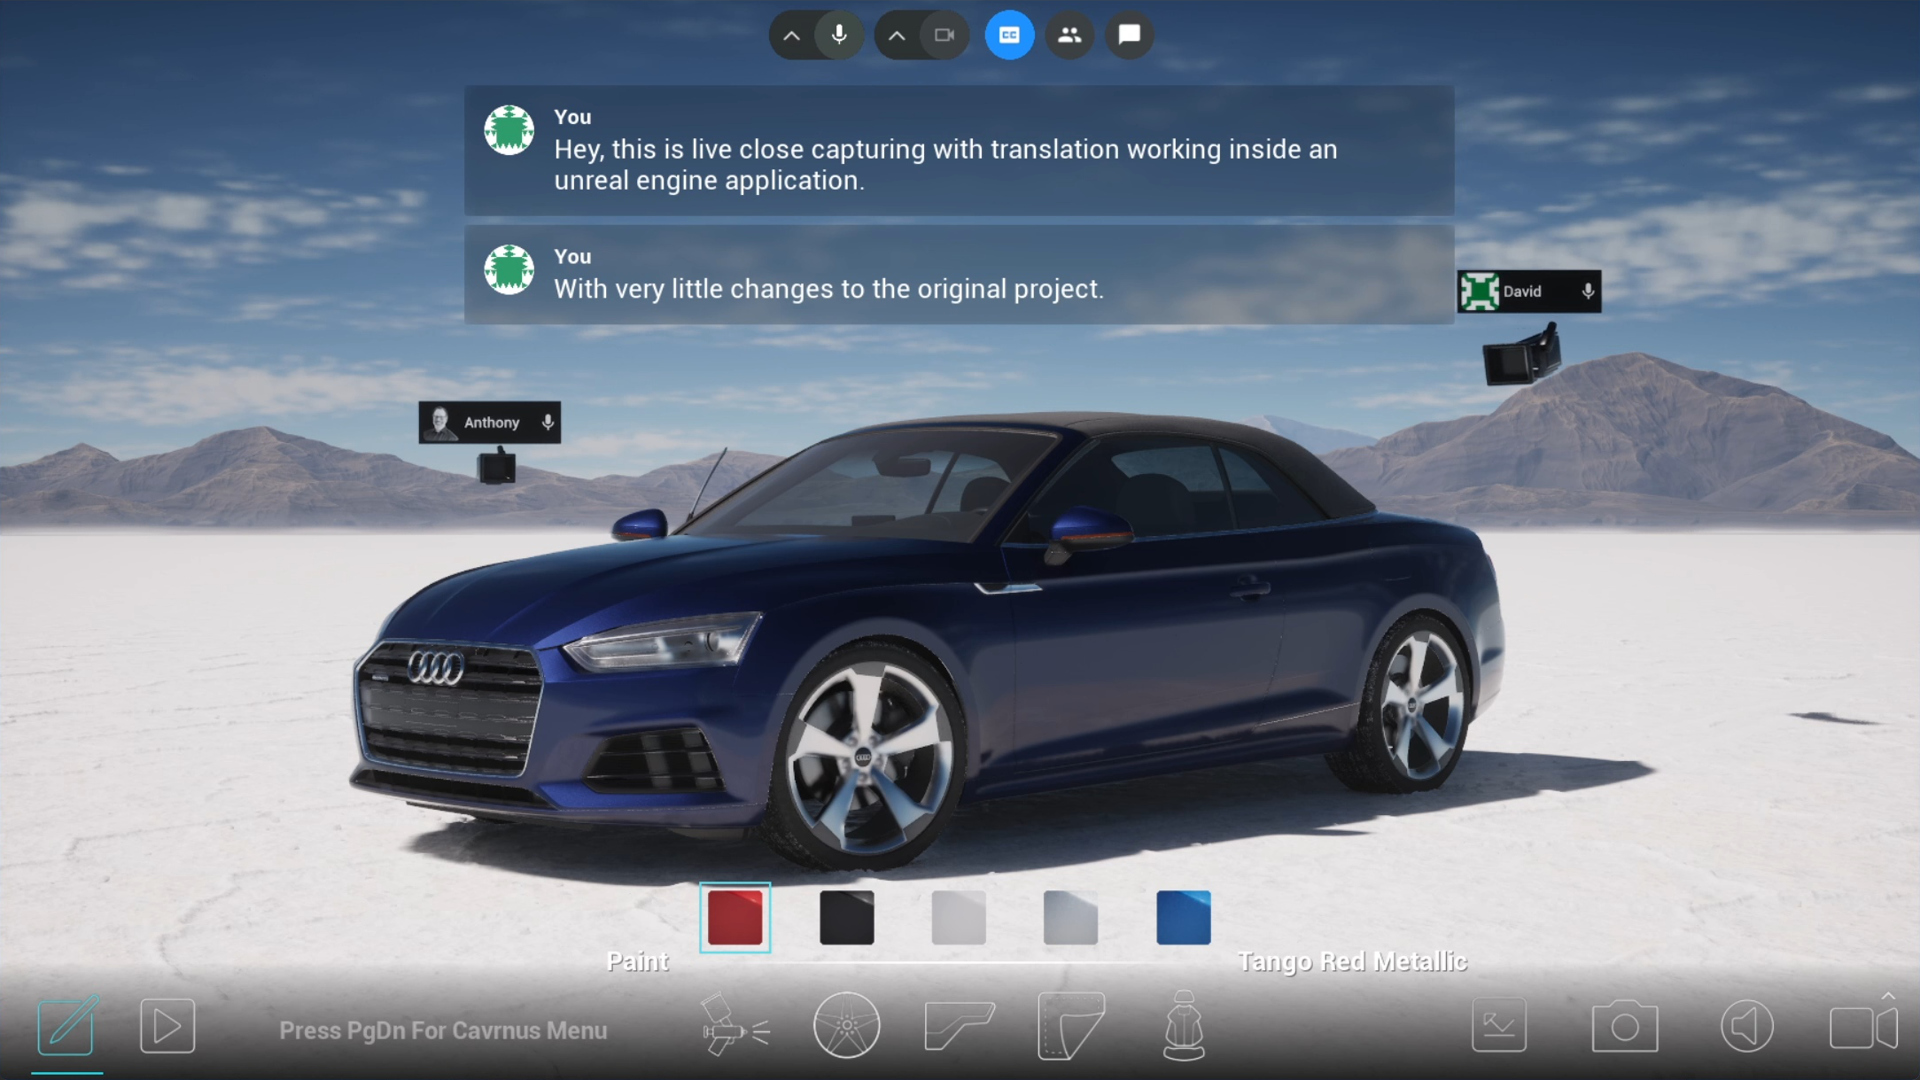Image resolution: width=1920 pixels, height=1080 pixels.
Task: Click David's microphone indicator
Action: click(x=1588, y=292)
